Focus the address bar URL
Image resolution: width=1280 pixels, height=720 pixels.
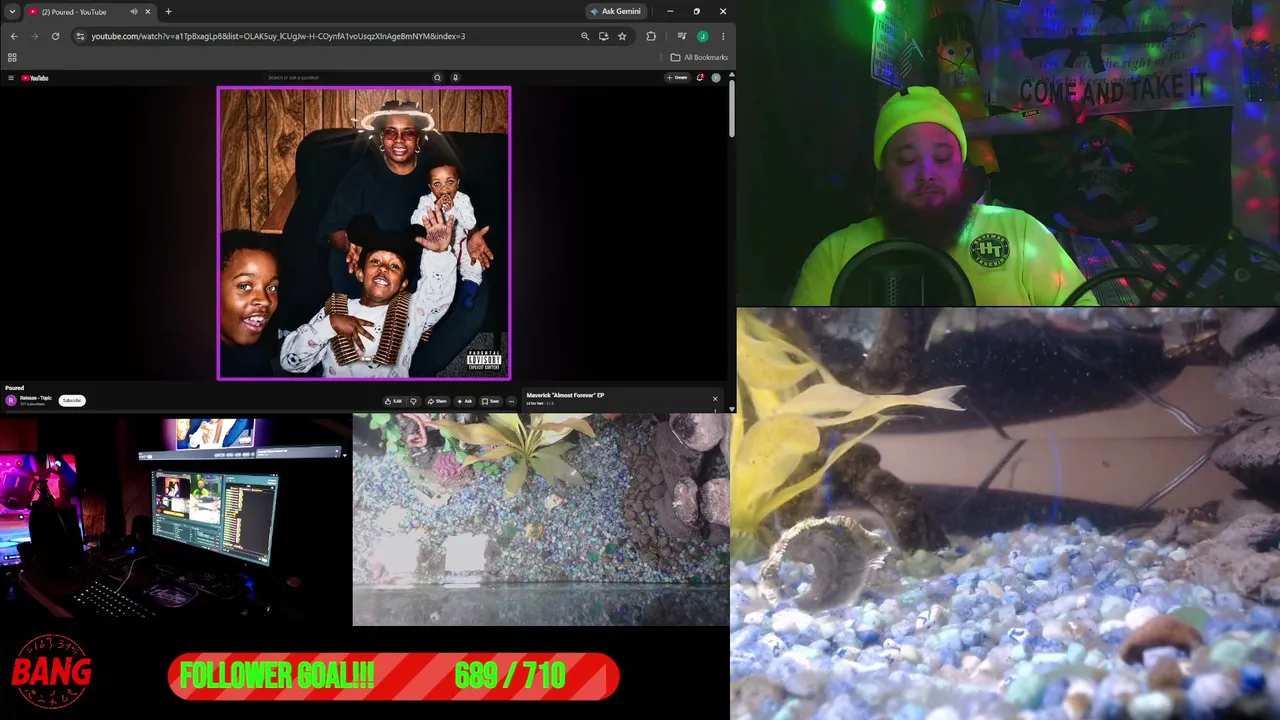pos(278,36)
